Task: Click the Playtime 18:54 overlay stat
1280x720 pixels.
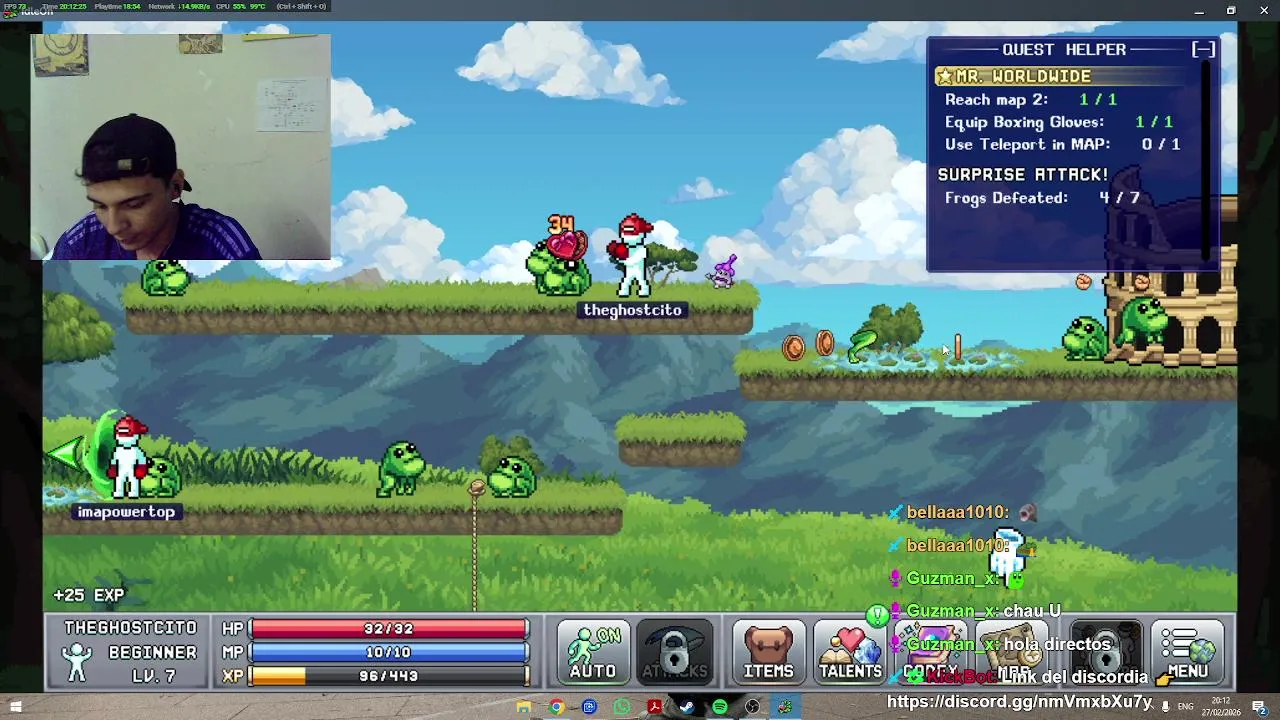Action: tap(117, 6)
